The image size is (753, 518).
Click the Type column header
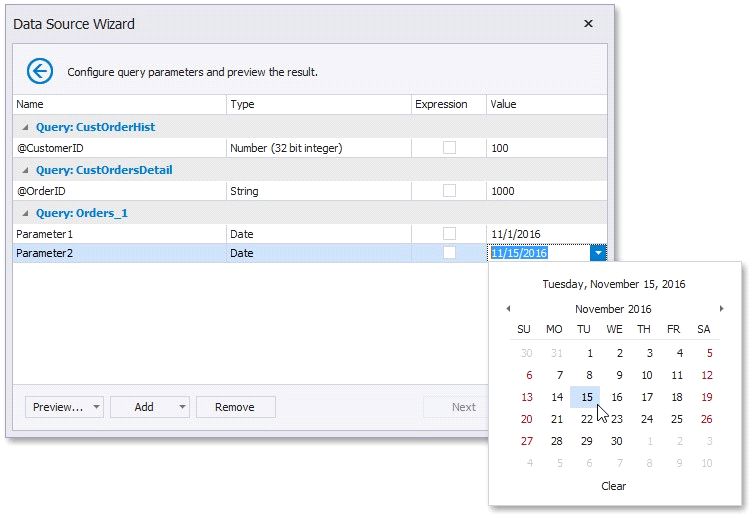(318, 104)
